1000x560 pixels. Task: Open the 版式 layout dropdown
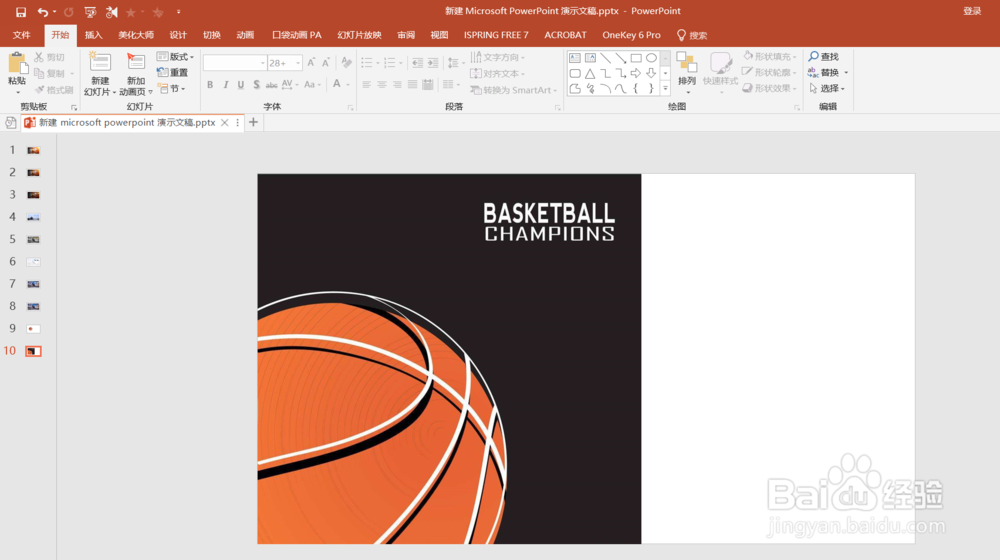175,57
